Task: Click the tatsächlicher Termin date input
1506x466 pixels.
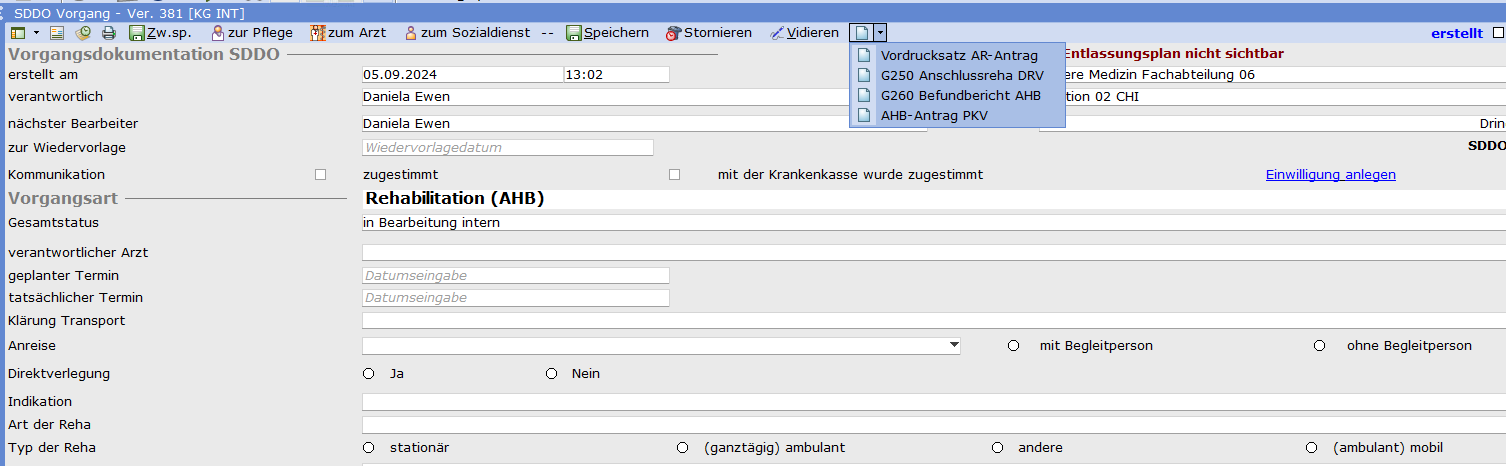Action: (x=515, y=297)
